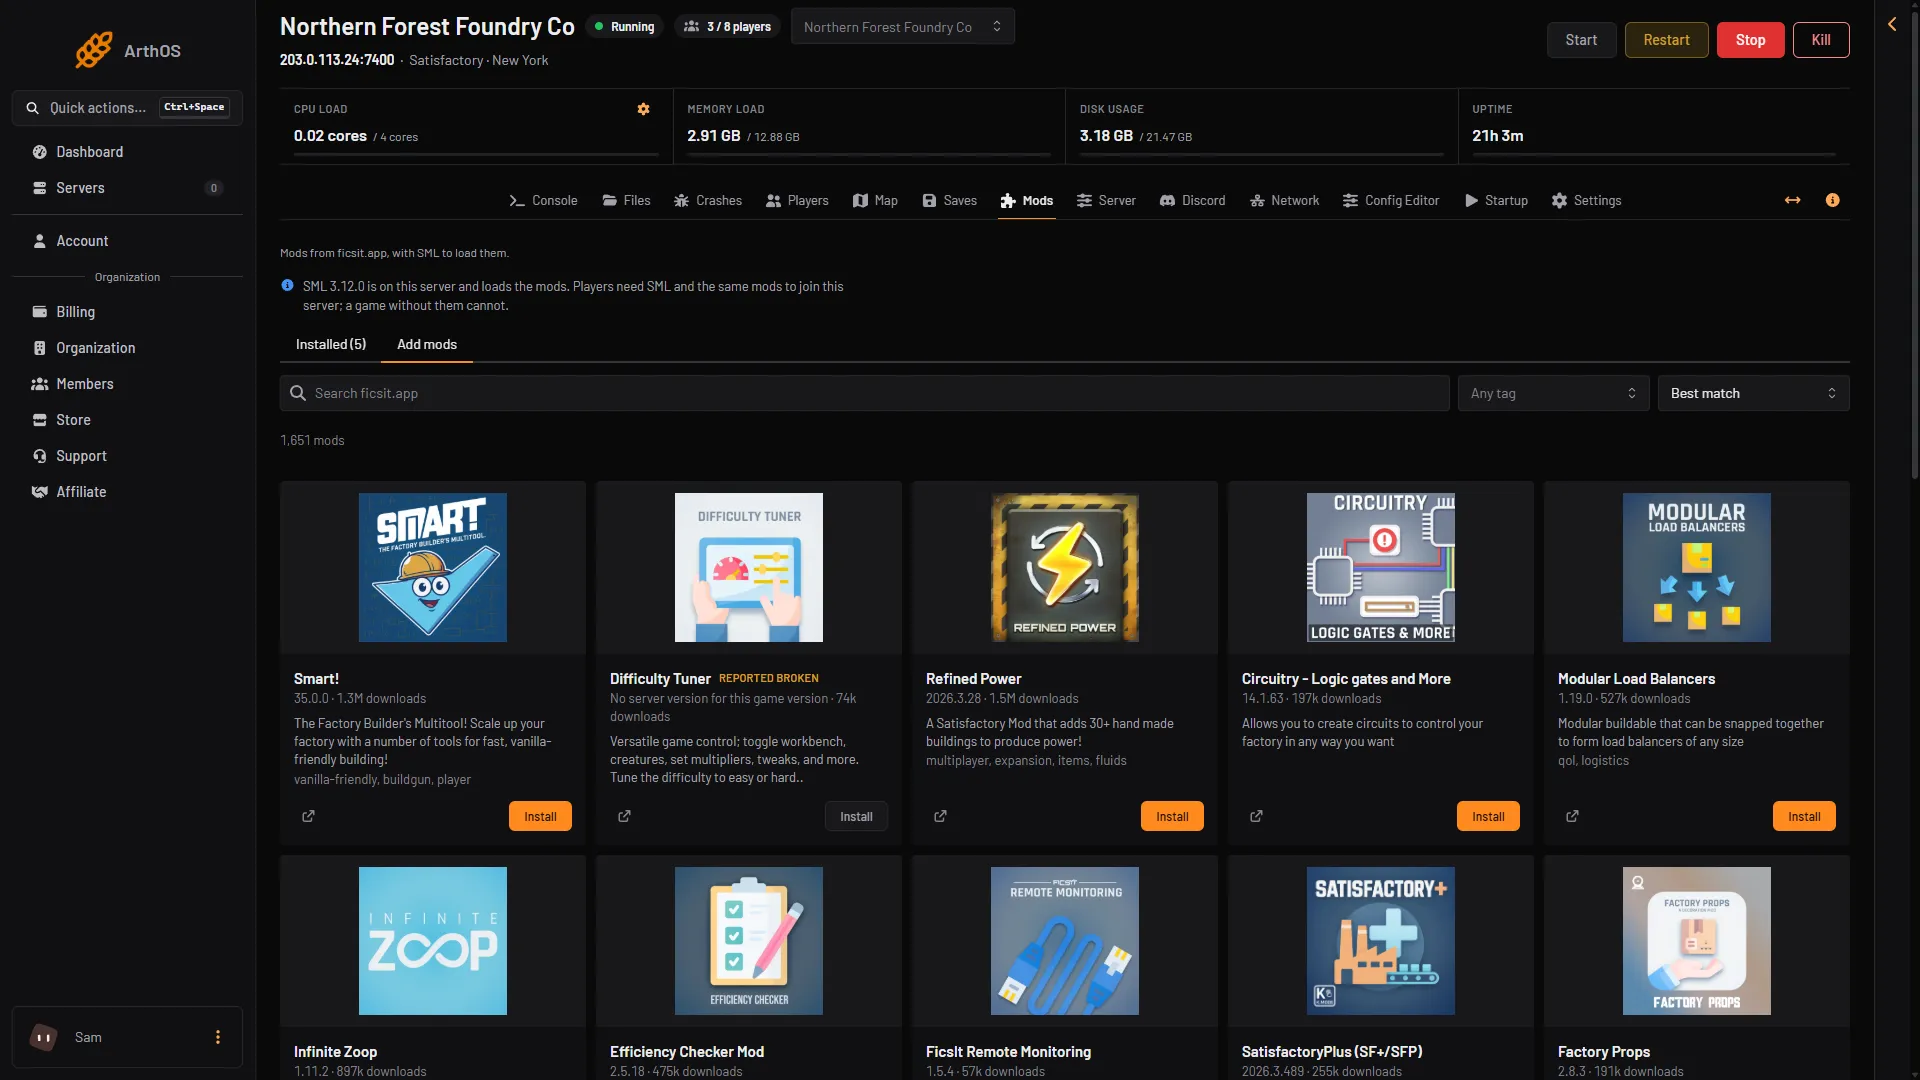Screen dimensions: 1920x1080
Task: Open the Network tab
Action: click(1284, 200)
